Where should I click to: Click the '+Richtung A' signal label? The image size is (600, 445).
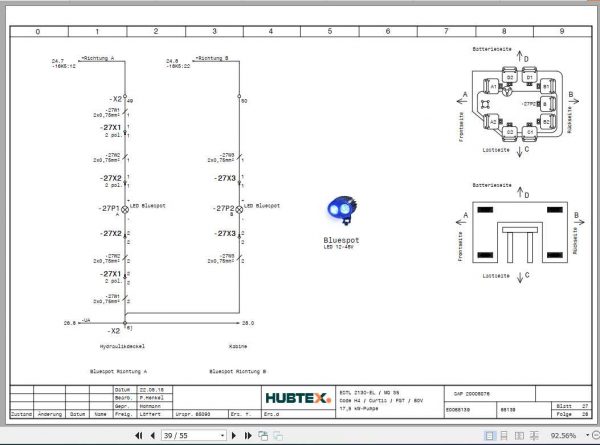coord(97,58)
